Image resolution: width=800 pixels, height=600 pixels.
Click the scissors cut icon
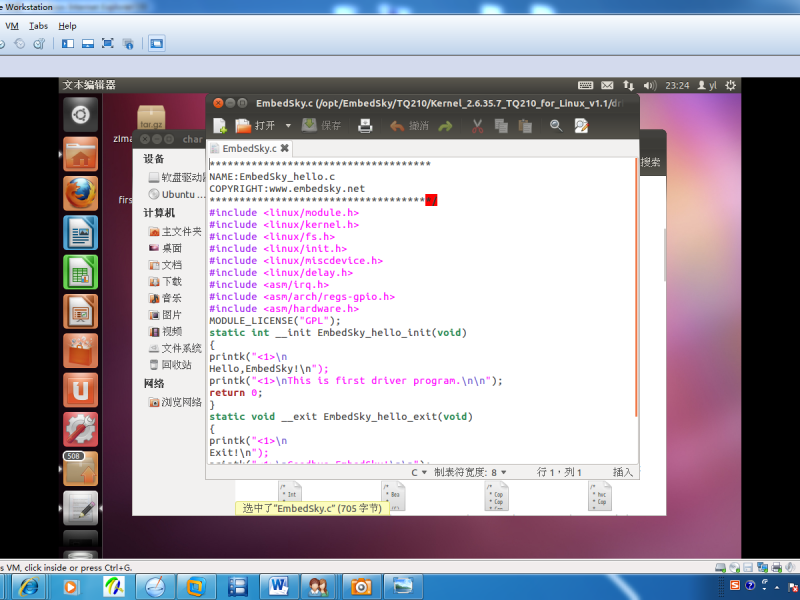(478, 126)
